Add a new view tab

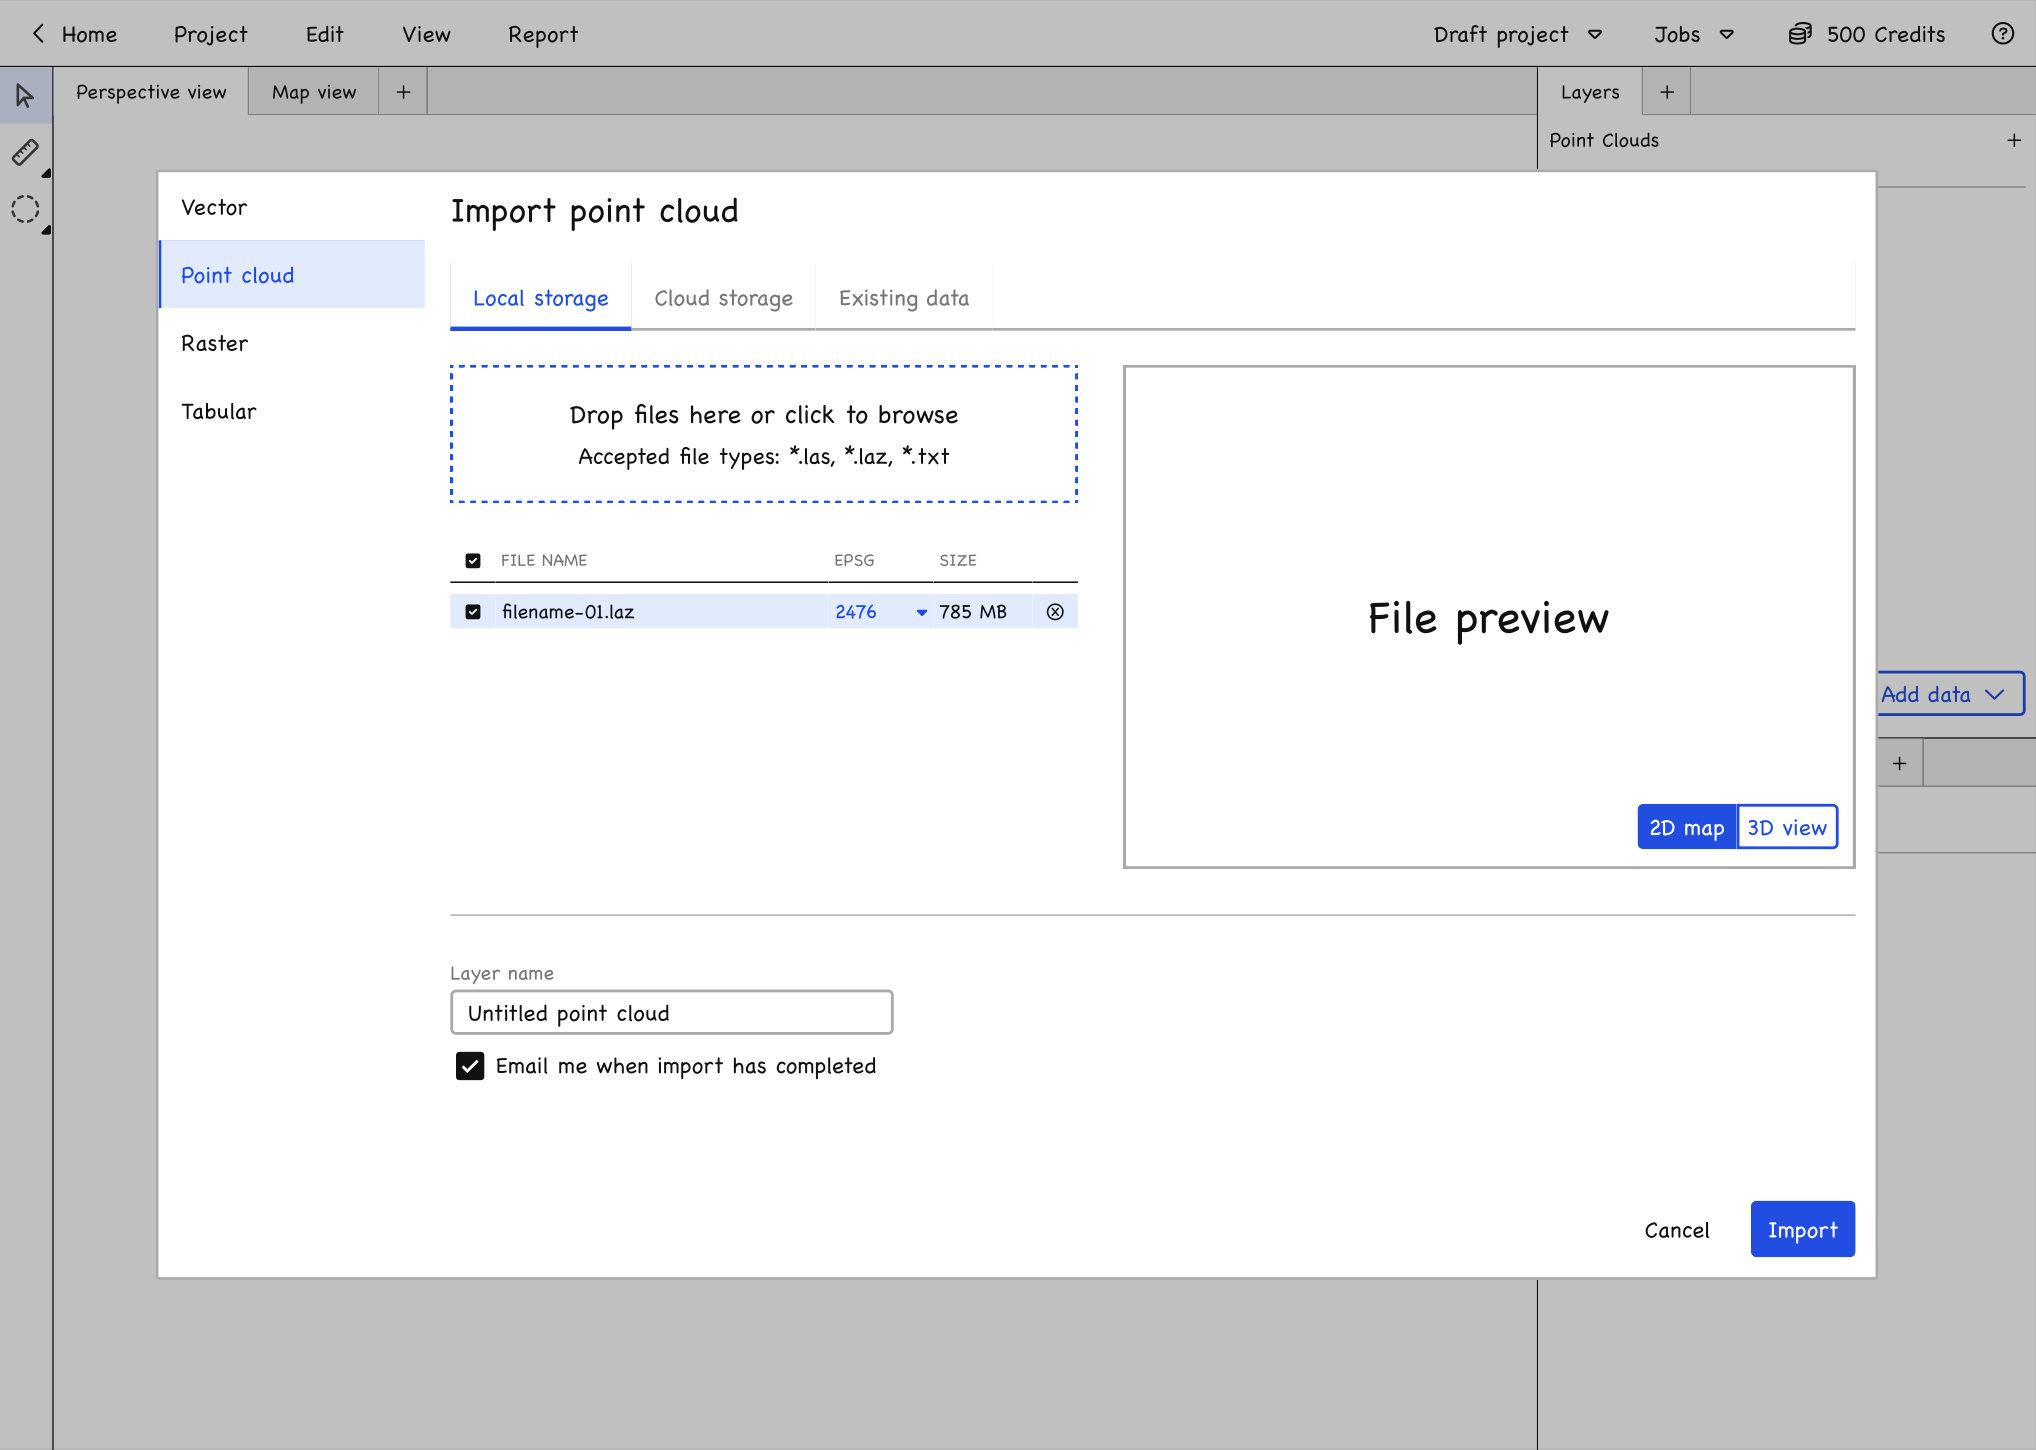pos(403,92)
